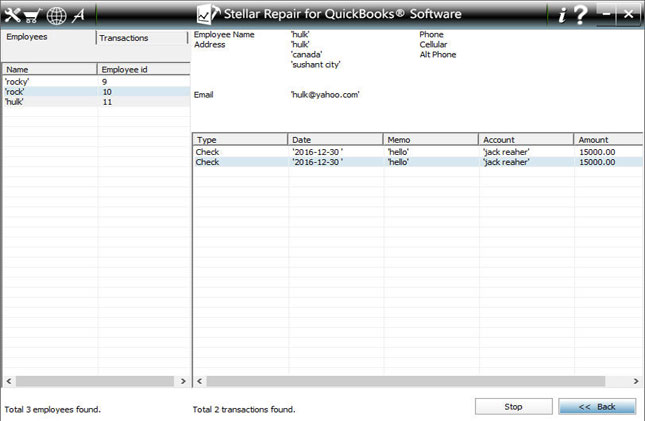Open the globe language icon
Viewport: 645px width, 421px height.
[56, 16]
